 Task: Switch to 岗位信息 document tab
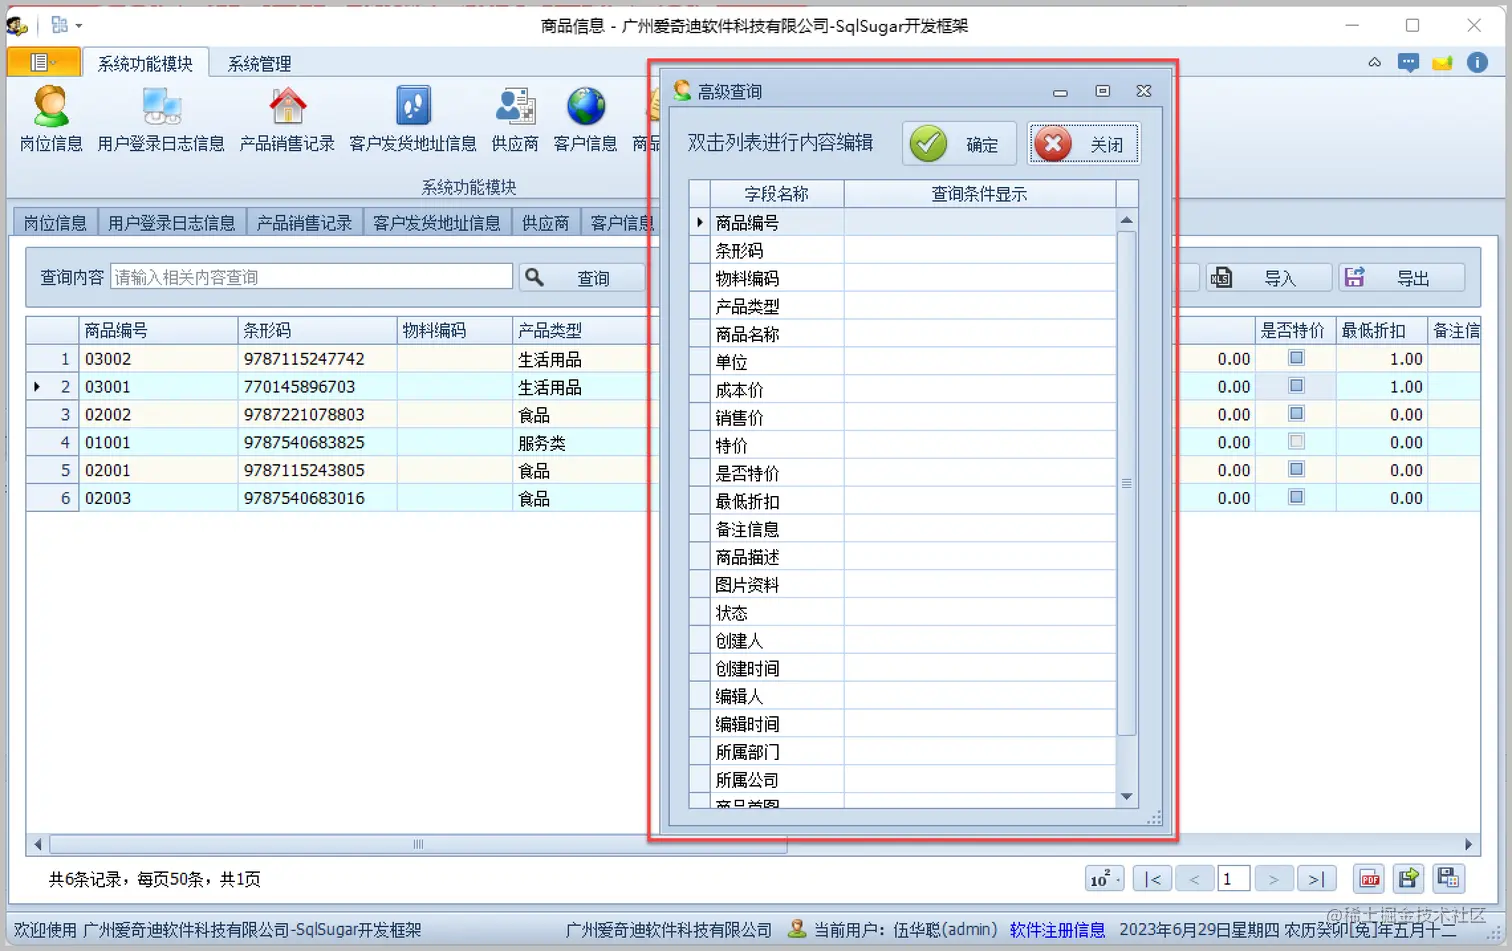click(55, 222)
